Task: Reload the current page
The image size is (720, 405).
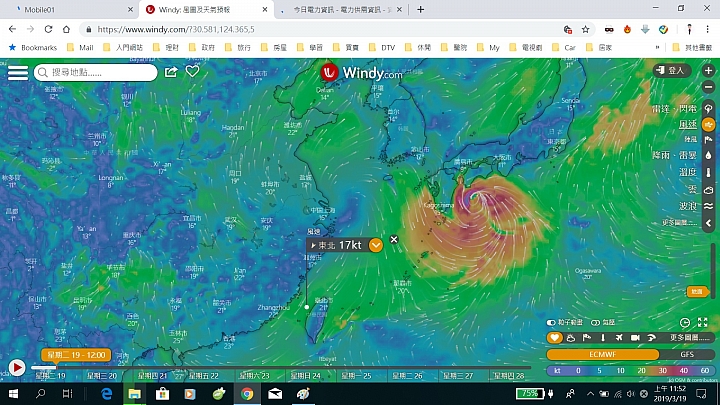Action: click(x=48, y=29)
